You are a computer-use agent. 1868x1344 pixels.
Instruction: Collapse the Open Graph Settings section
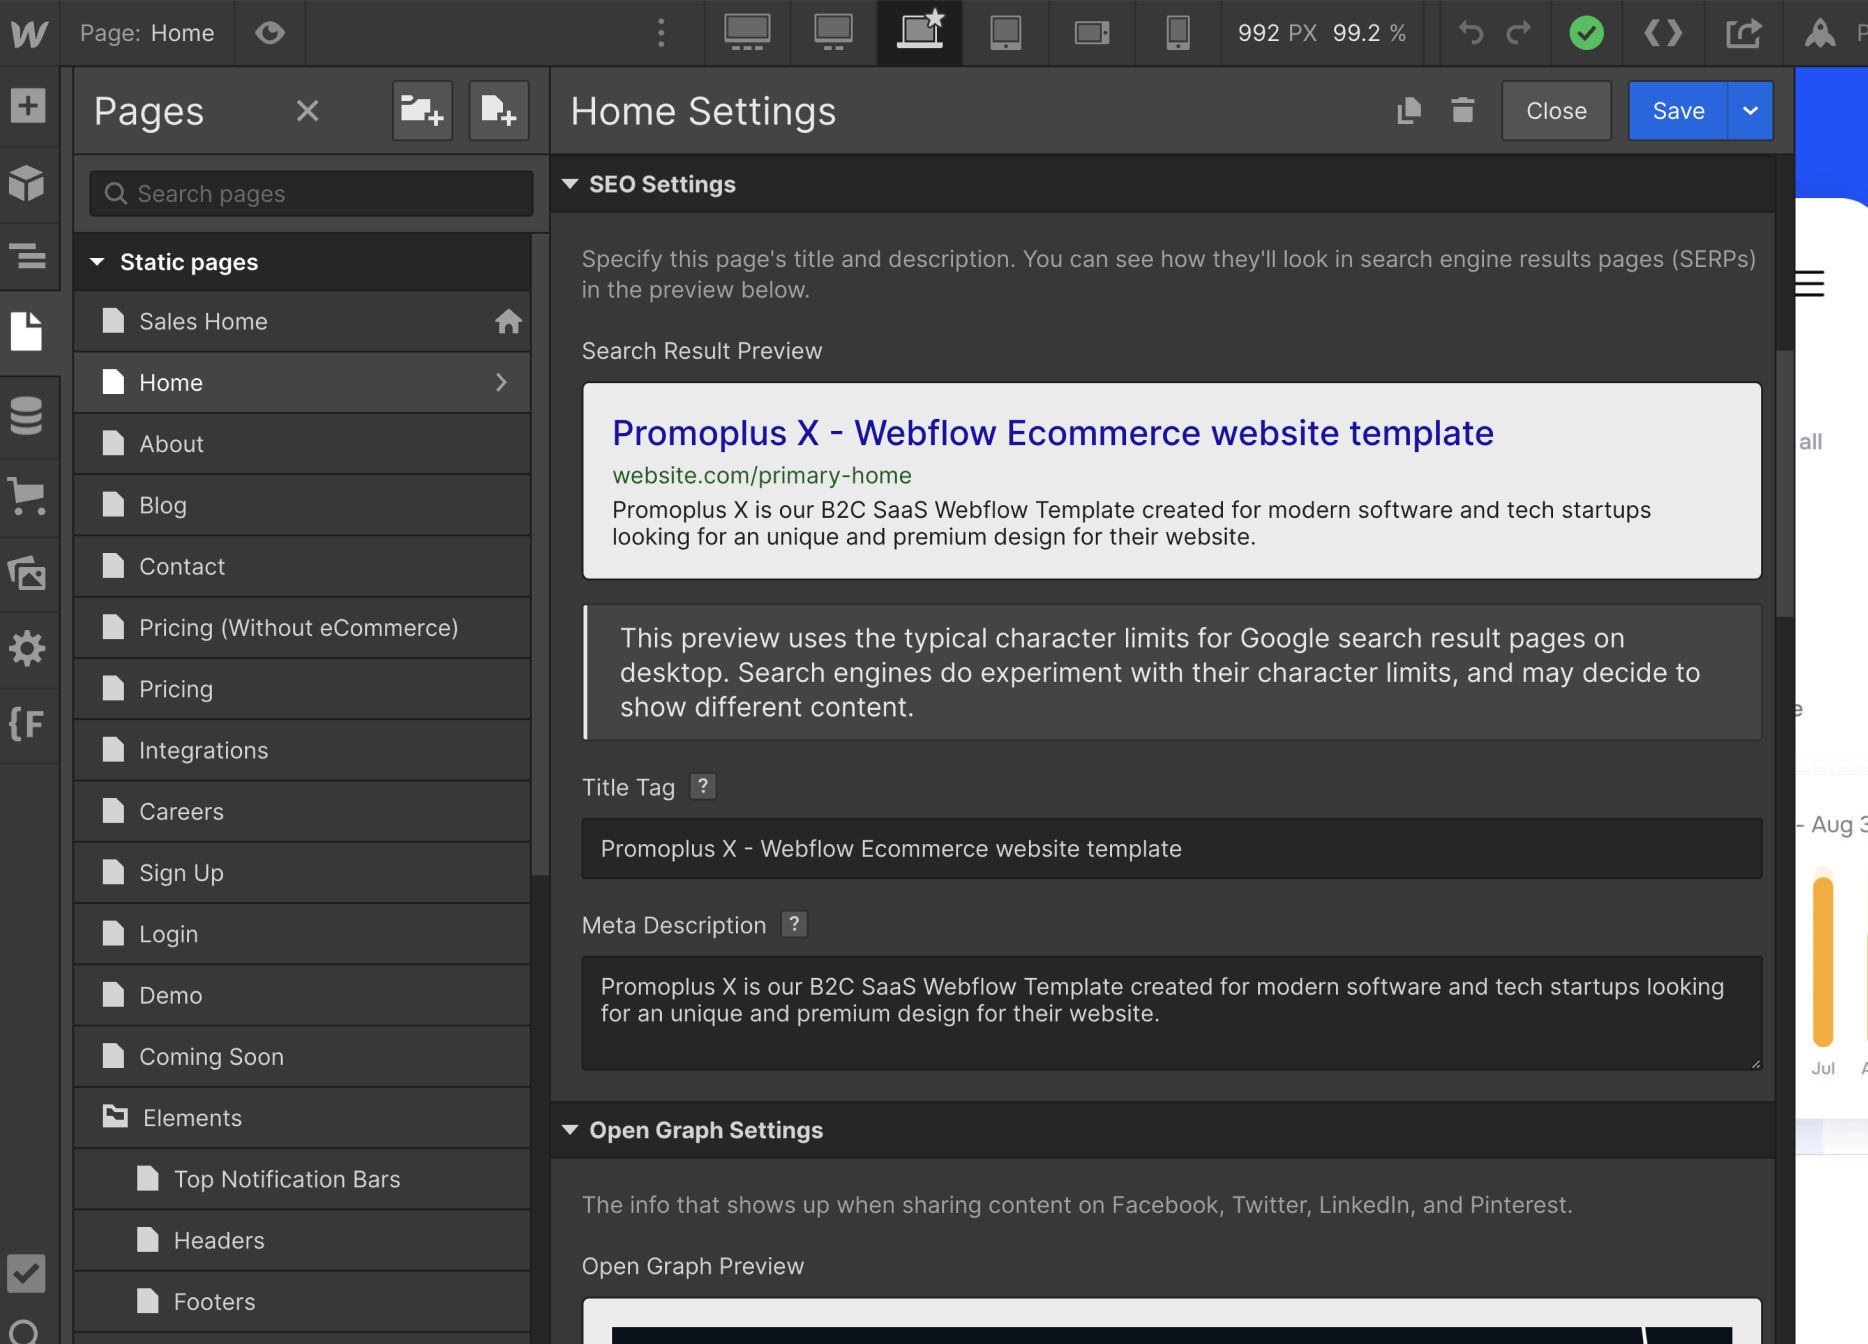tap(570, 1130)
